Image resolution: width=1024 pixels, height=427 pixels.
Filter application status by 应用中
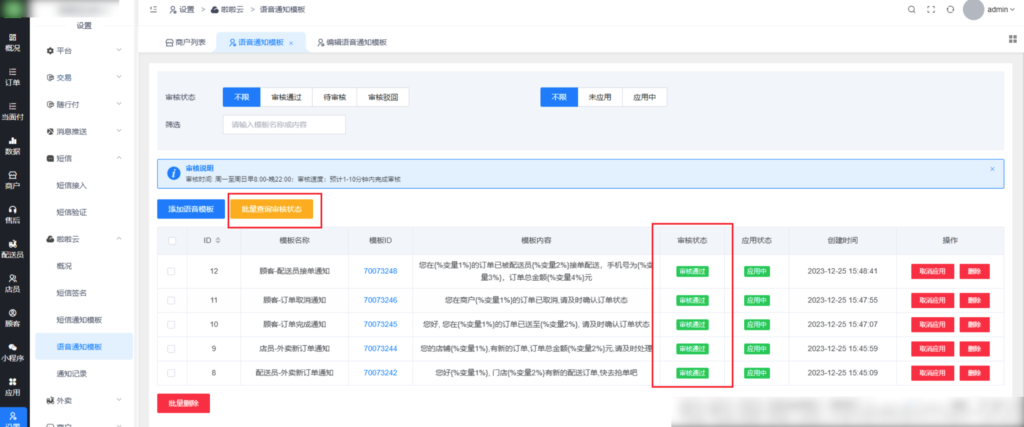[644, 97]
